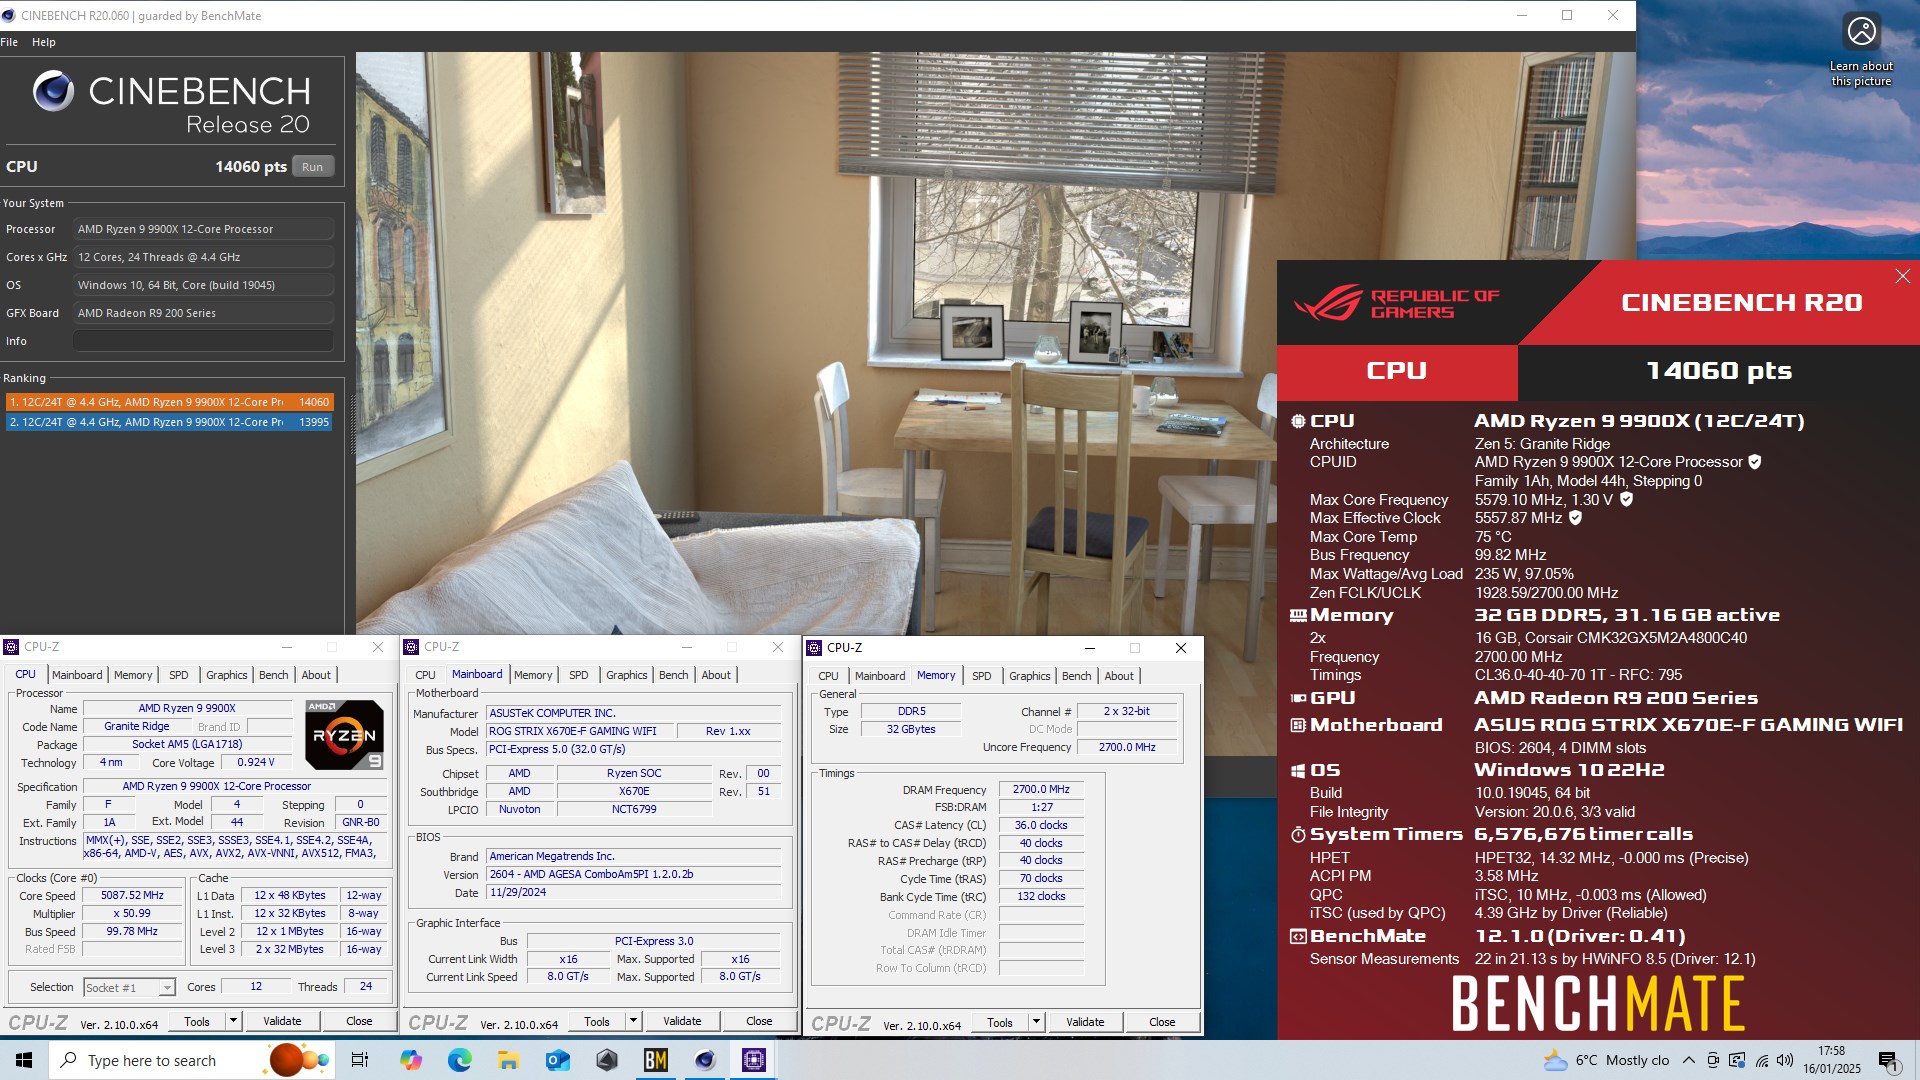Click the Info field in Cinebench system panel
Screen dimensions: 1920x1080
(x=203, y=341)
